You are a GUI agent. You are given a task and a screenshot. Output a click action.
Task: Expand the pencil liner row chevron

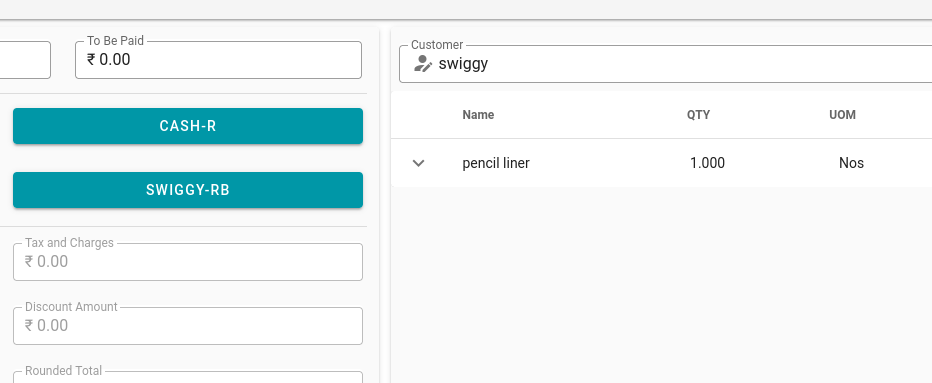click(418, 163)
